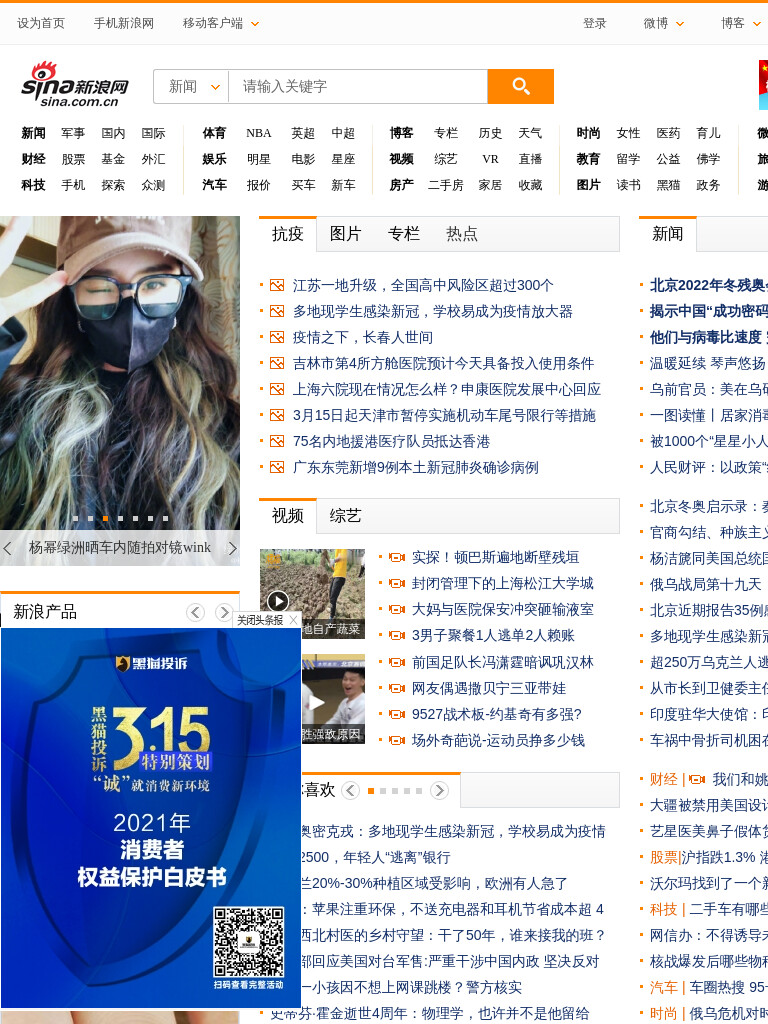Screen dimensions: 768x1024
Task: Open the 汽车 navigation link
Action: click(214, 185)
